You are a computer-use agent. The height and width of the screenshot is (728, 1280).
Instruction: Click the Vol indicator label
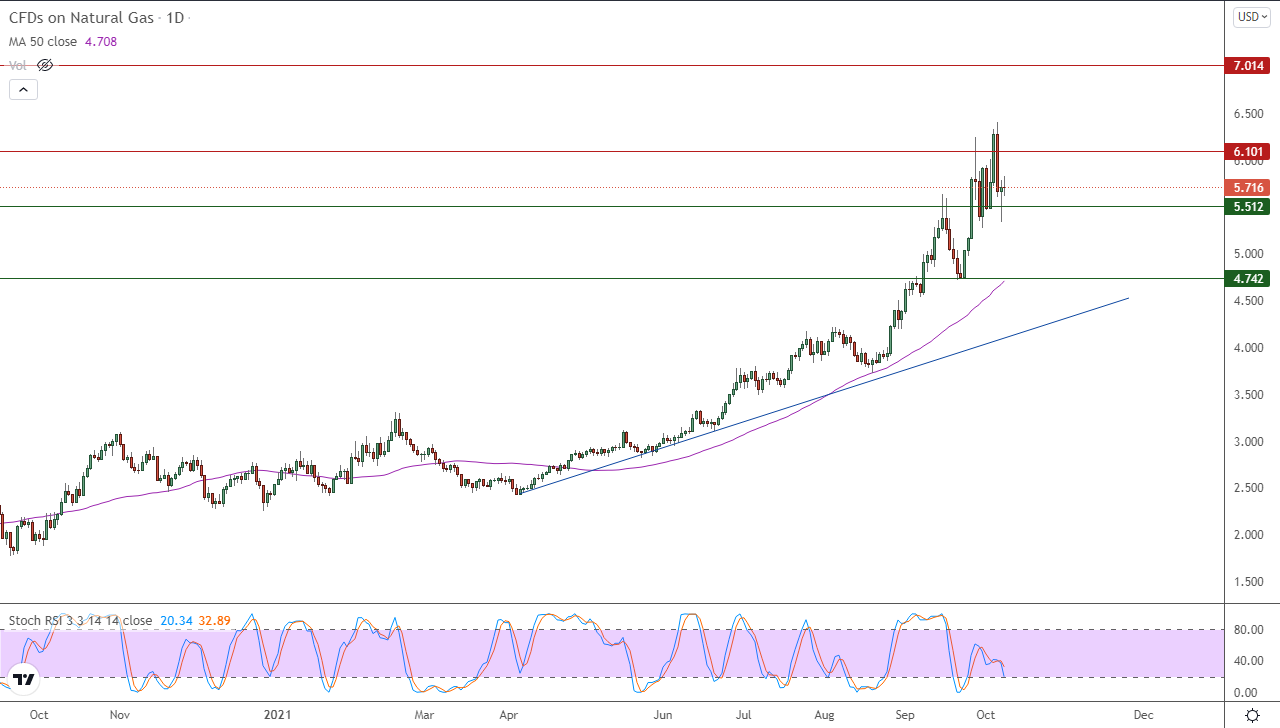18,65
